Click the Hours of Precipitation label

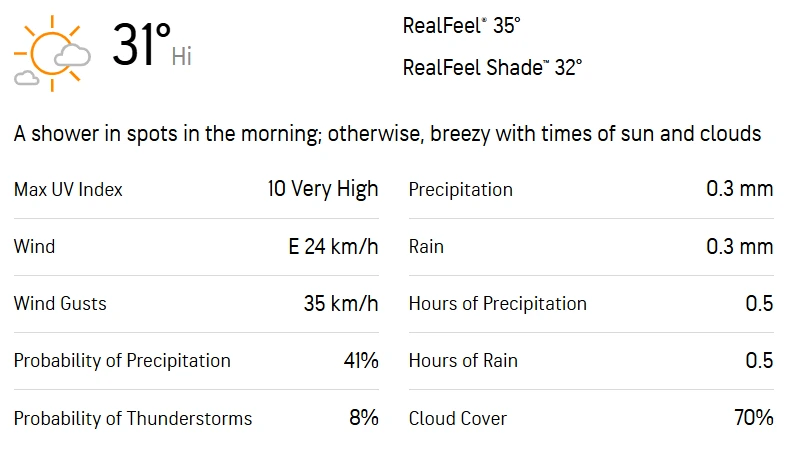[x=498, y=304]
